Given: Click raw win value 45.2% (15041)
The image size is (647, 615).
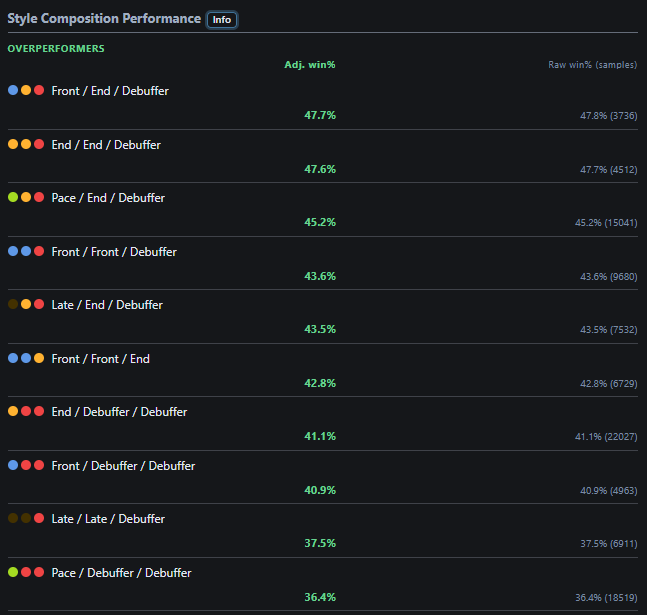Looking at the screenshot, I should (606, 223).
